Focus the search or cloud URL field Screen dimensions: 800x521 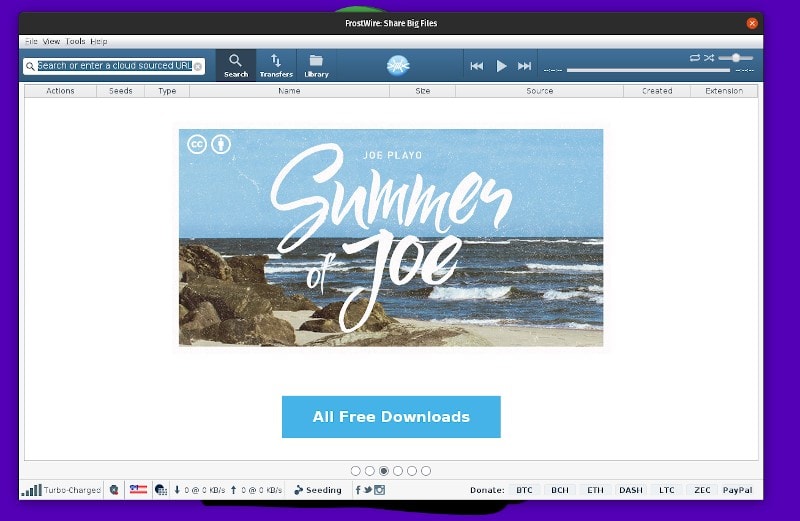[115, 66]
